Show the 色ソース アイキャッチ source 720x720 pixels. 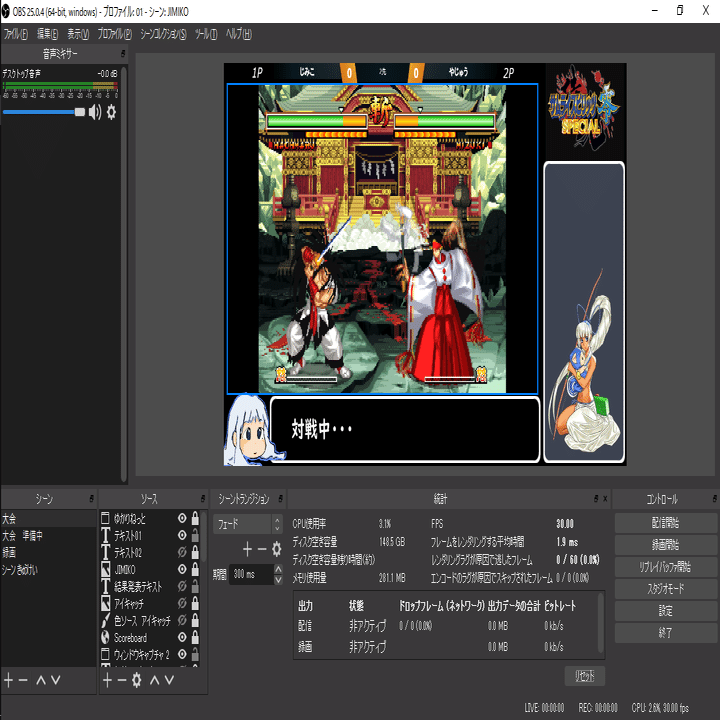point(182,620)
